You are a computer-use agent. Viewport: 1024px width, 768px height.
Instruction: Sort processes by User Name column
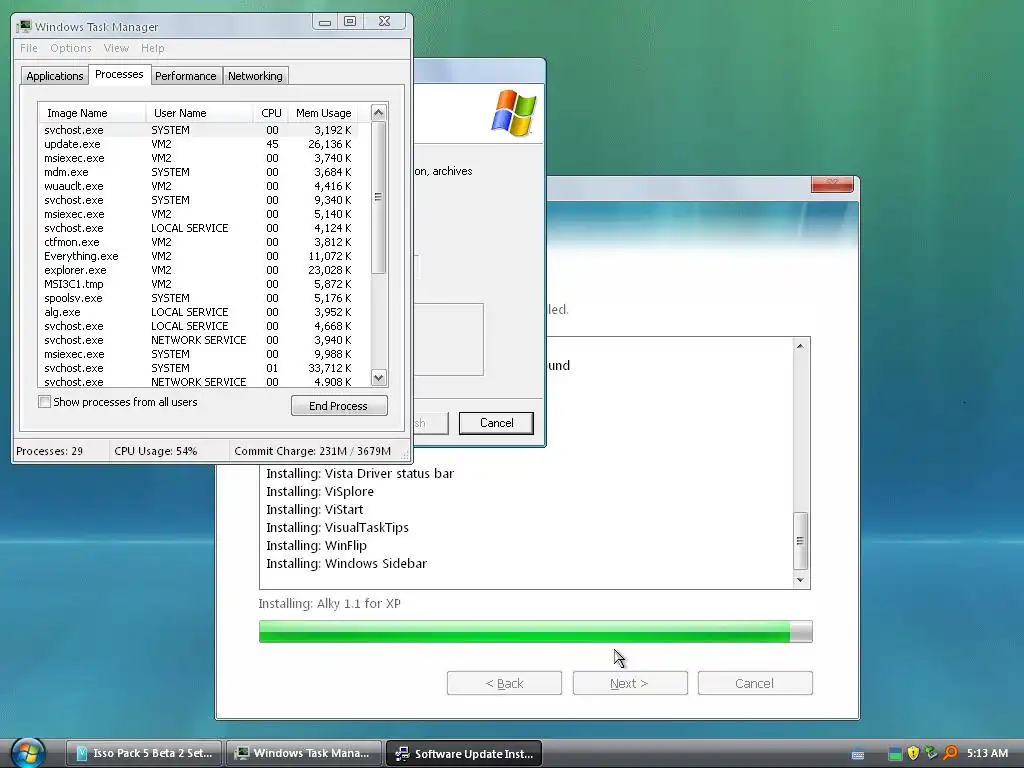tap(200, 113)
